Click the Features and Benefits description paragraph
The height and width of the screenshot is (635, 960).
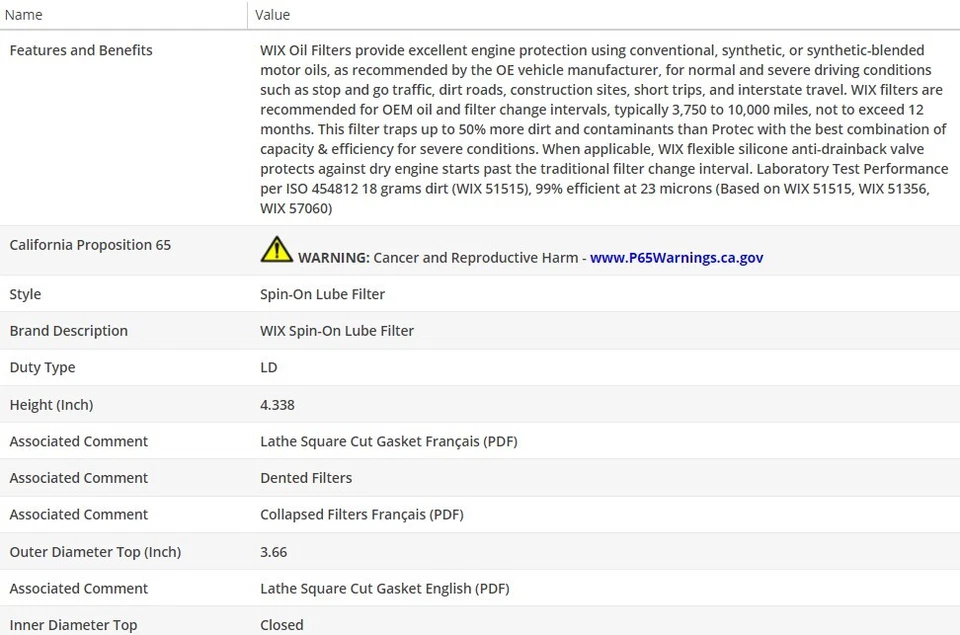(x=600, y=129)
